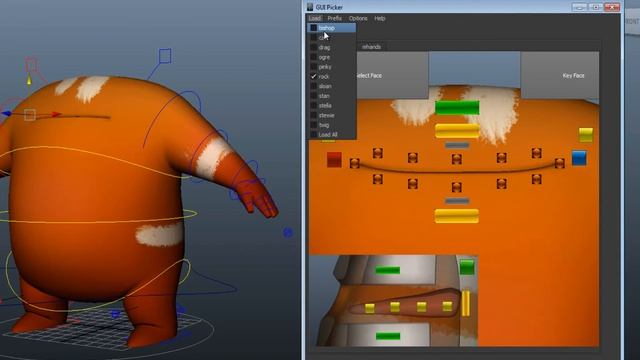
Task: Select the green bar control between white eyebrows
Action: click(457, 108)
